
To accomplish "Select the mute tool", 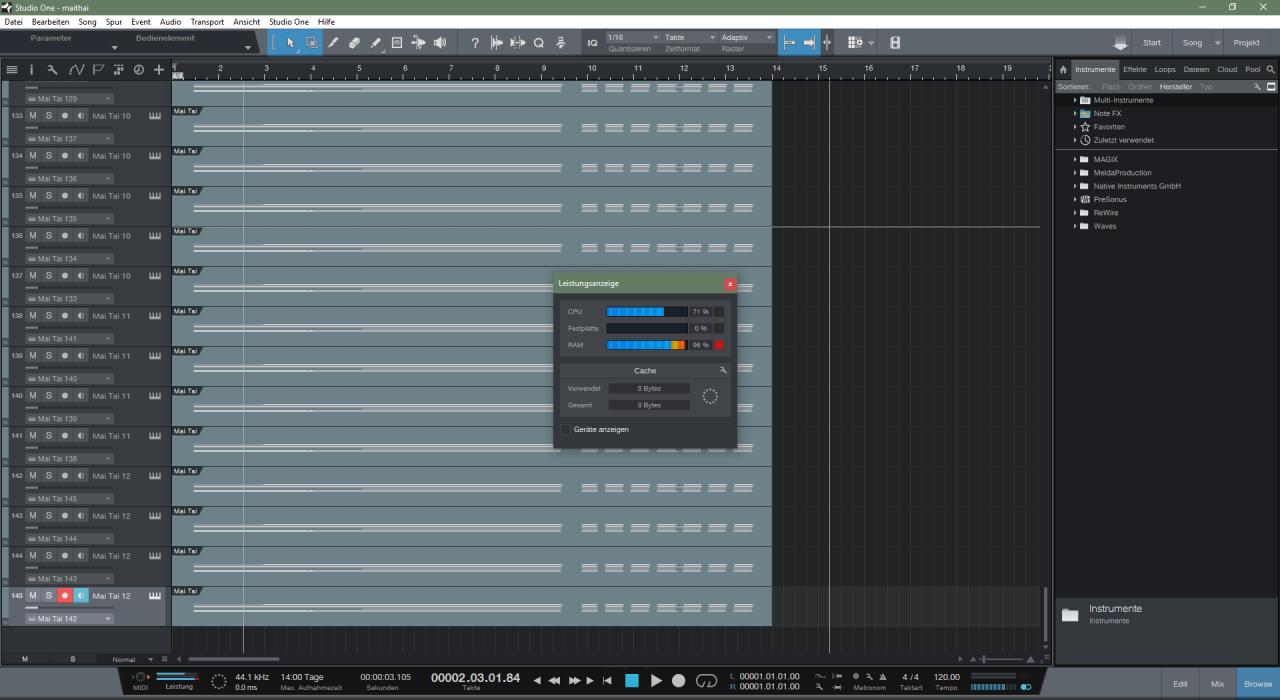I will [x=397, y=43].
